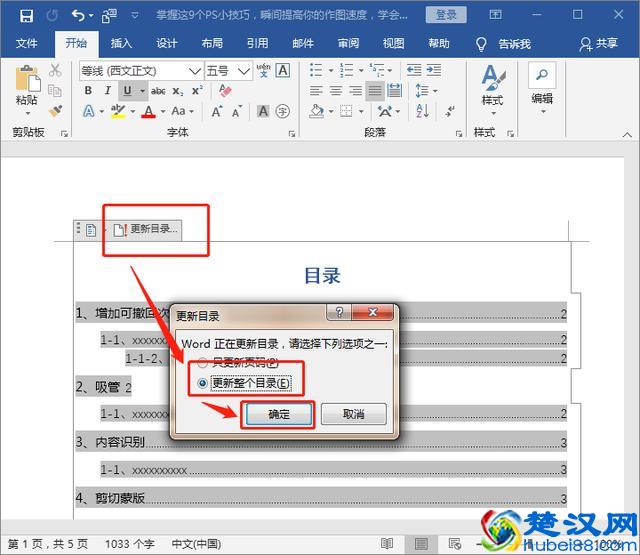
Task: Decrease font size with smaller A
Action: [x=237, y=111]
